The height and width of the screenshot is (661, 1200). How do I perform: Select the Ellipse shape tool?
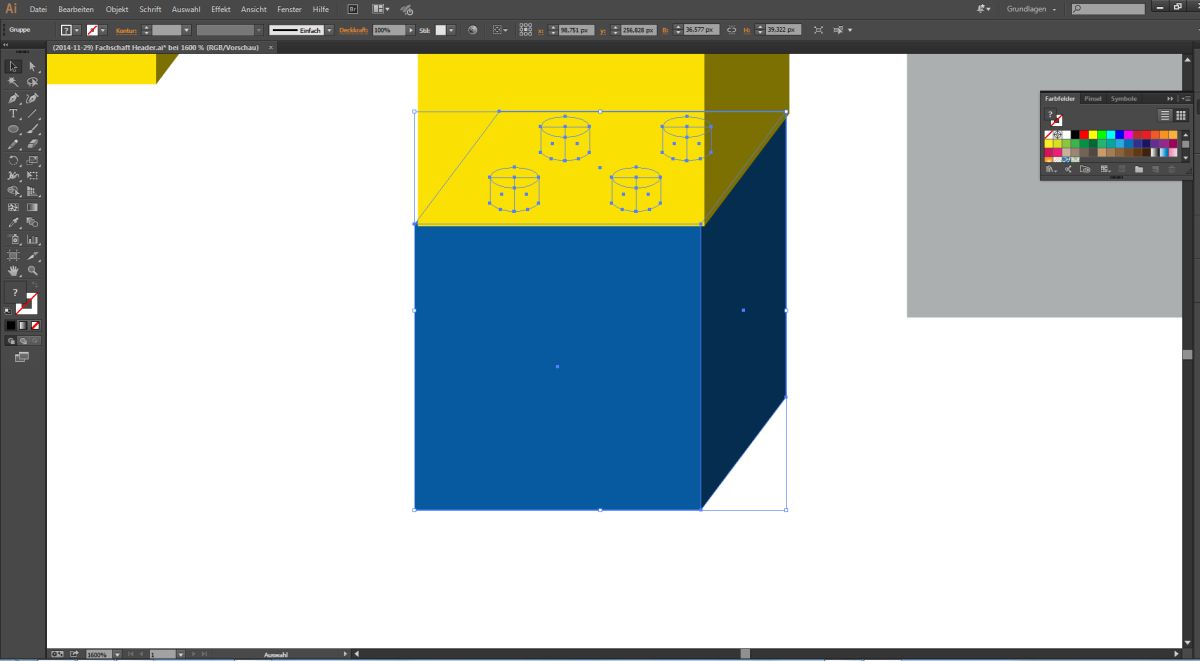pos(13,129)
